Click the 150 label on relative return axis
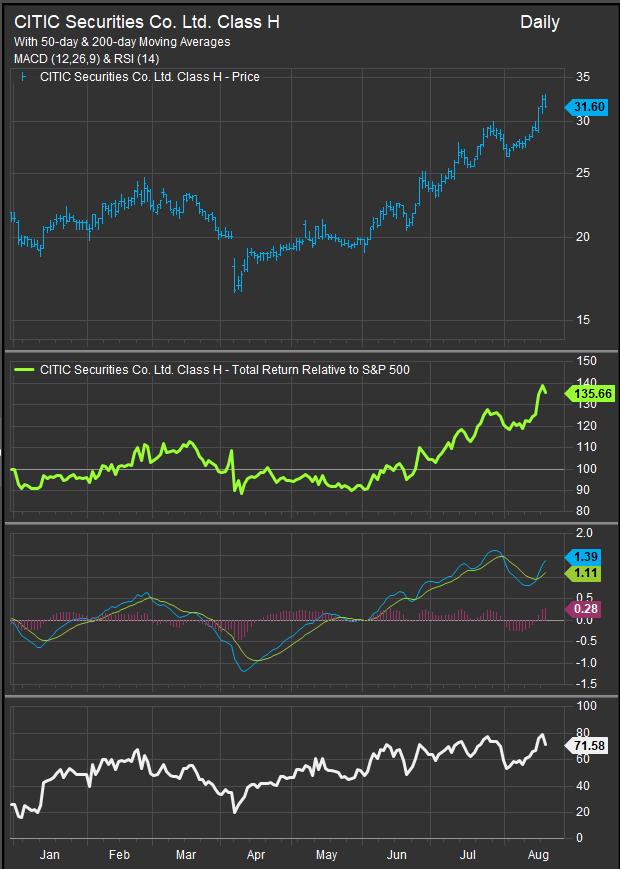Image resolution: width=620 pixels, height=869 pixels. point(586,361)
